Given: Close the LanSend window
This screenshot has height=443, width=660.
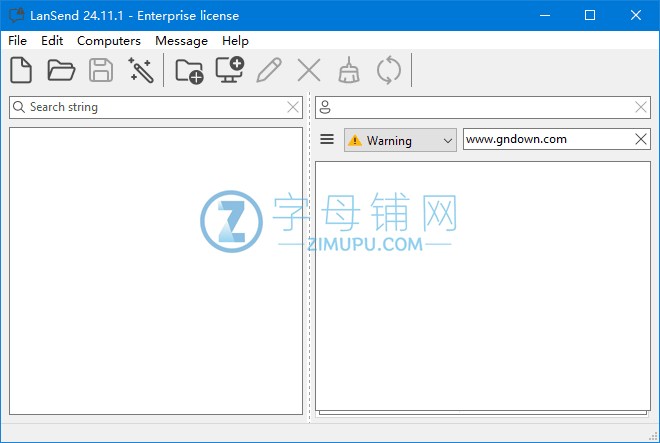Looking at the screenshot, I should [636, 16].
